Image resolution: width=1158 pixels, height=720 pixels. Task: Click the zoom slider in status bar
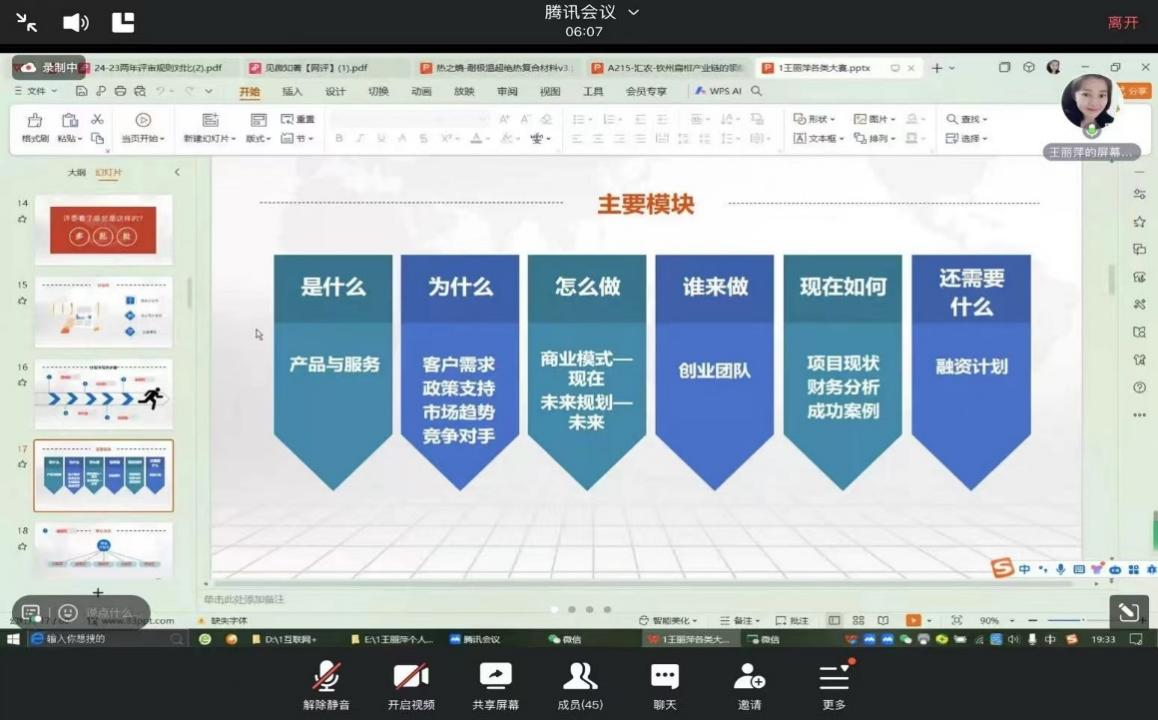[1072, 621]
